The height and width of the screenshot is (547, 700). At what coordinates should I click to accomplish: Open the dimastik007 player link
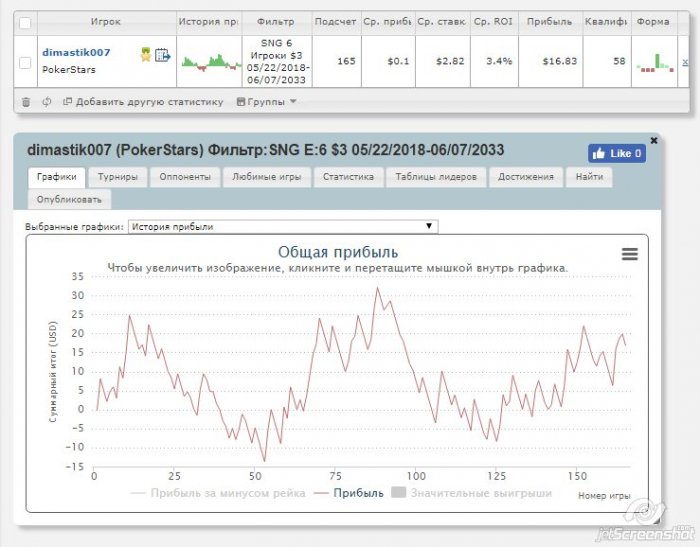76,52
